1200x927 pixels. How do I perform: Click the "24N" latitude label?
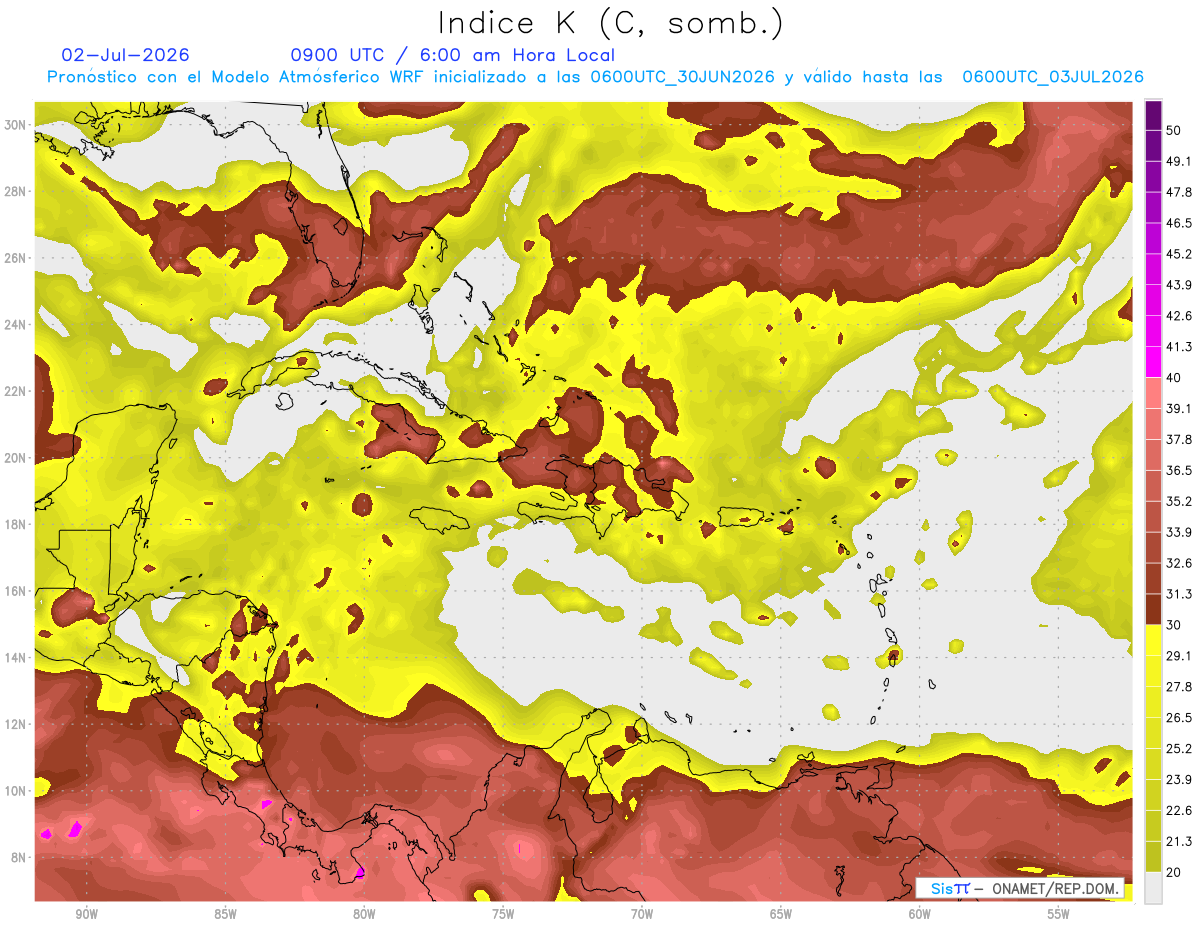click(x=15, y=324)
